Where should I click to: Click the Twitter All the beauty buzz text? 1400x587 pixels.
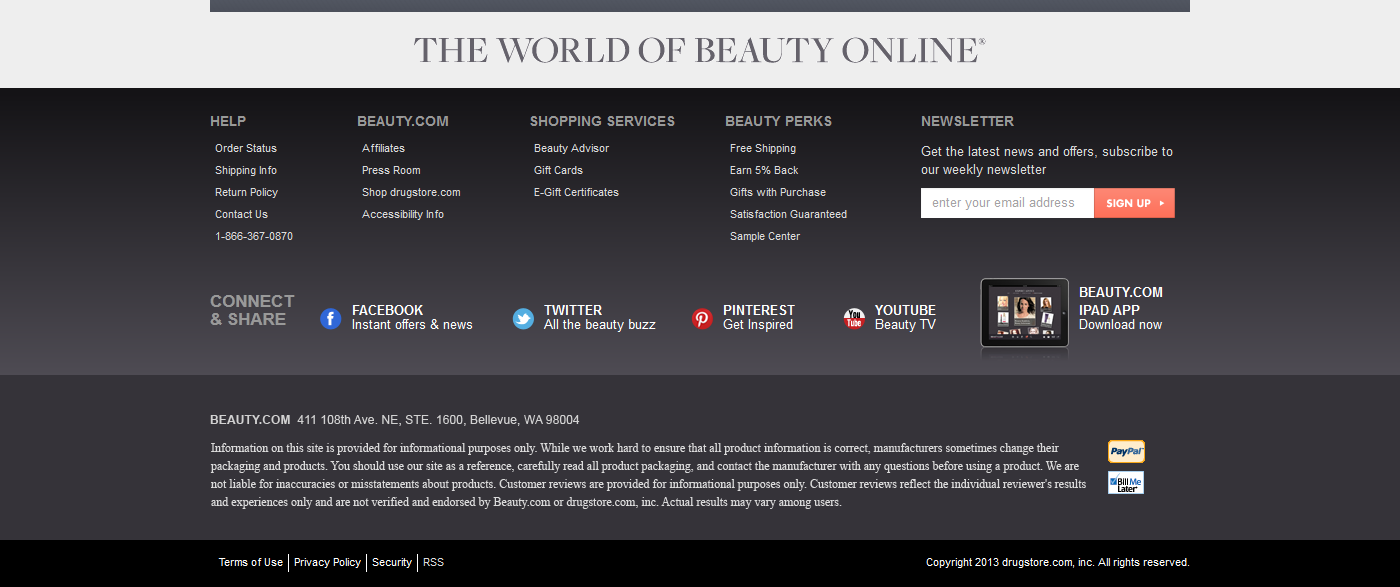point(600,325)
